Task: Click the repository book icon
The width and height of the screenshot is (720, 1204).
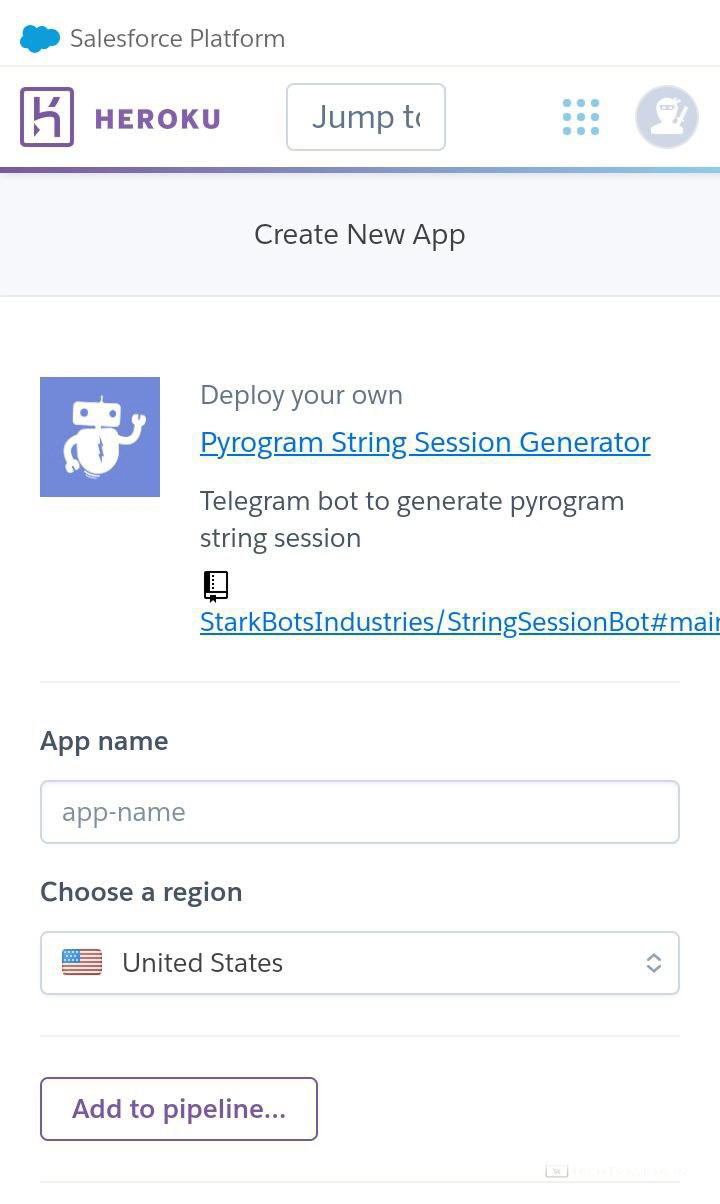Action: point(216,586)
